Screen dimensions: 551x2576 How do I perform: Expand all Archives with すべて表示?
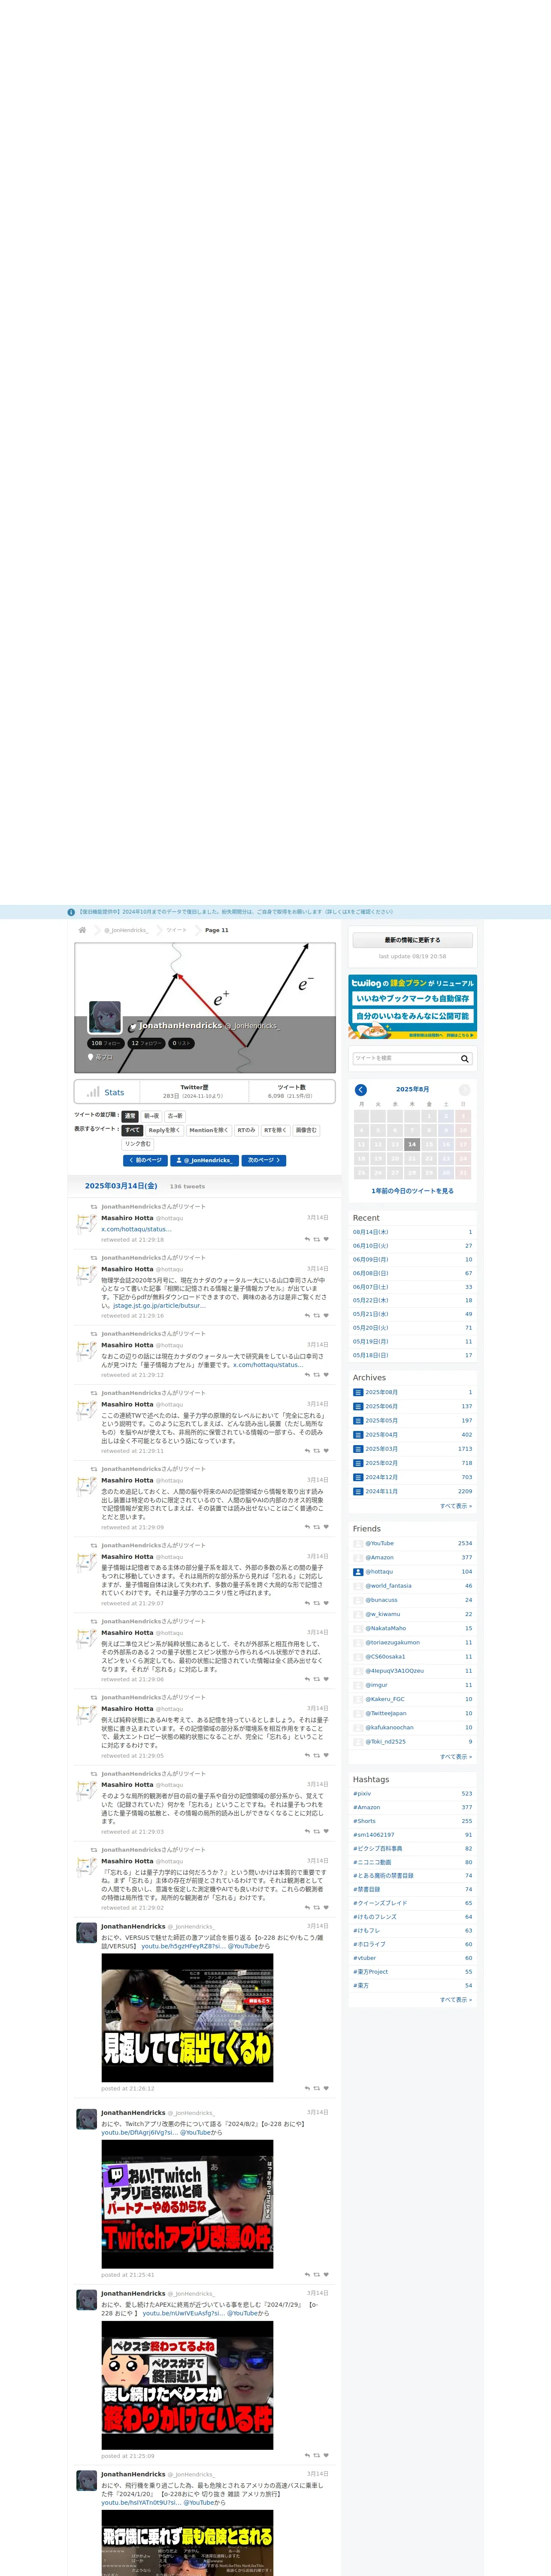tap(456, 1506)
